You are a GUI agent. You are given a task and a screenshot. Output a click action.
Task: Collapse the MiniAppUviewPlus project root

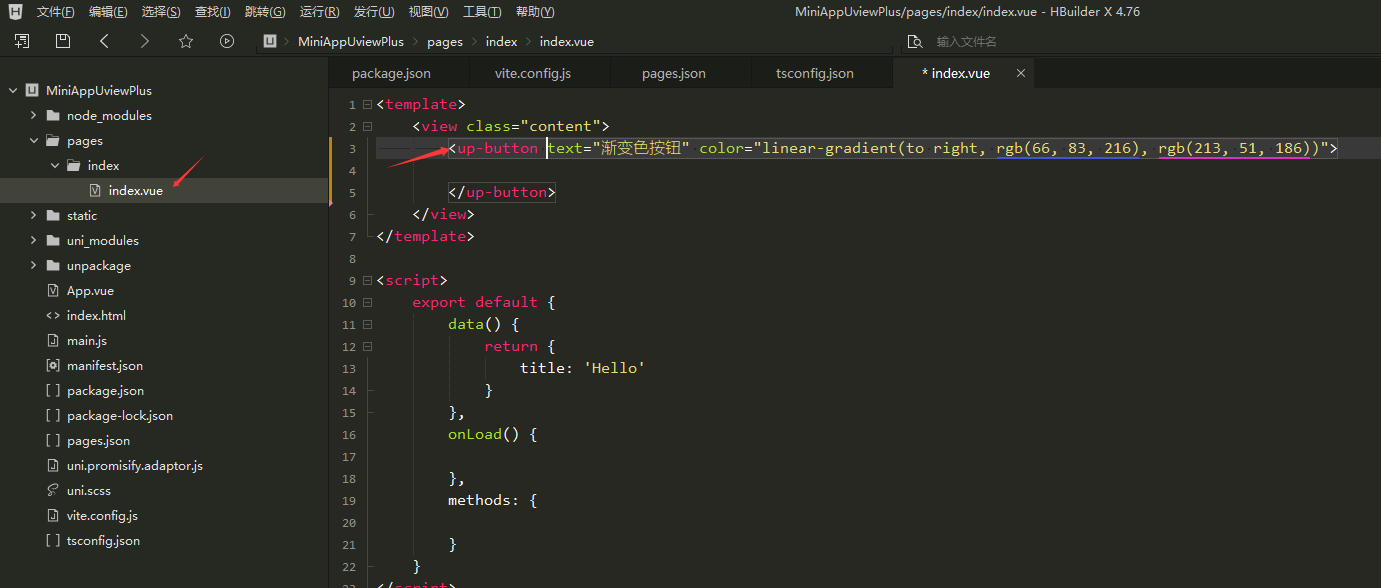click(13, 90)
